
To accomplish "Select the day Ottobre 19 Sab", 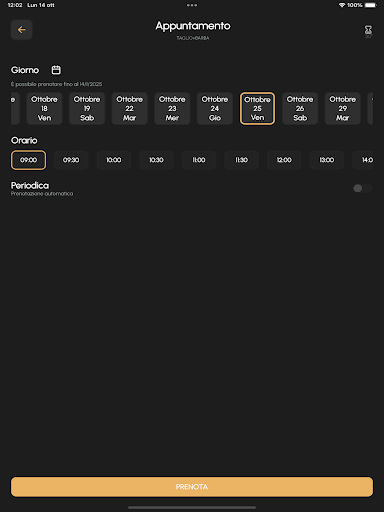I will coord(87,108).
